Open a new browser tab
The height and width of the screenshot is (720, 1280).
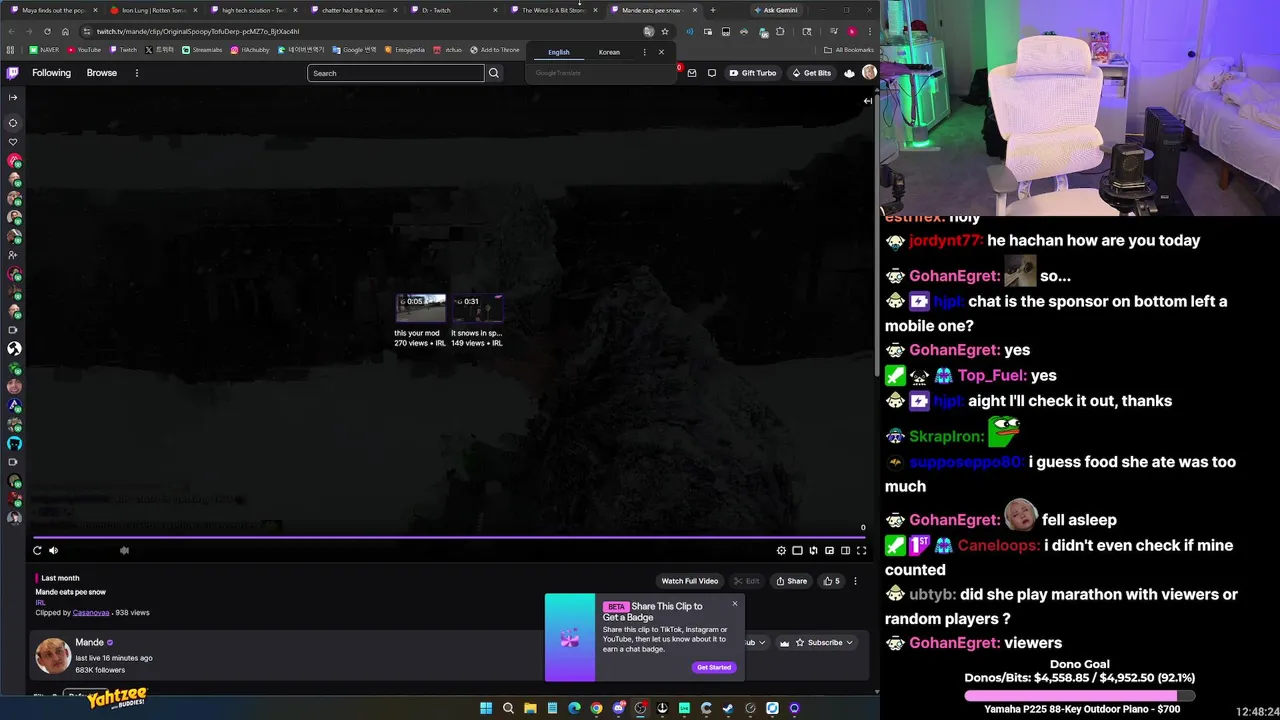click(x=712, y=10)
